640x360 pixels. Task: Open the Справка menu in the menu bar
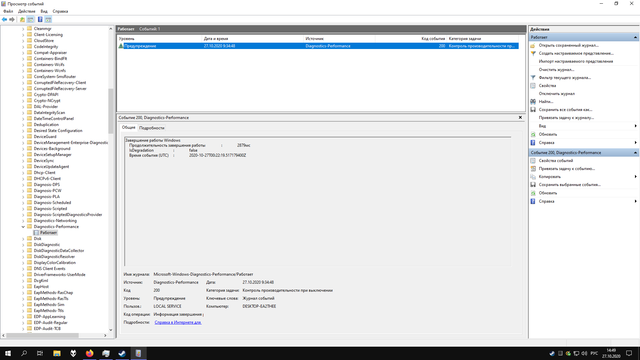pos(60,11)
